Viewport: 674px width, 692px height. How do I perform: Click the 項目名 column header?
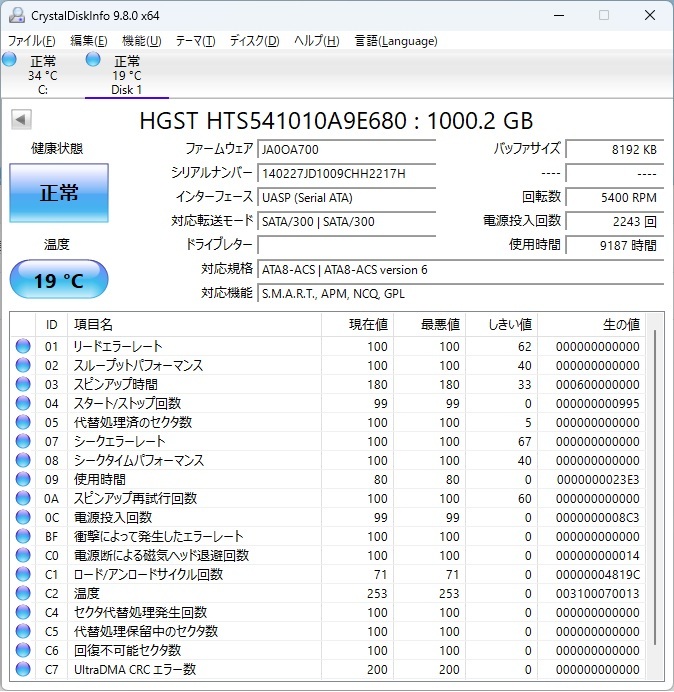click(x=194, y=324)
